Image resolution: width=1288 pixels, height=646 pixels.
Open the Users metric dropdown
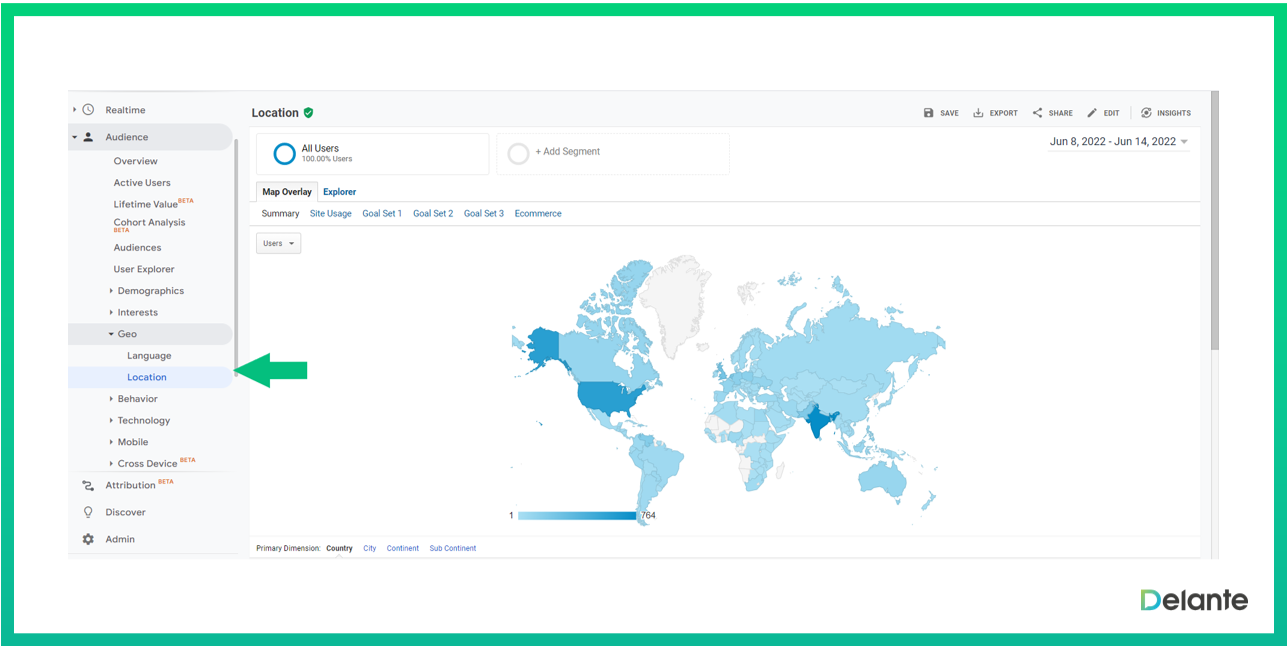click(x=278, y=243)
